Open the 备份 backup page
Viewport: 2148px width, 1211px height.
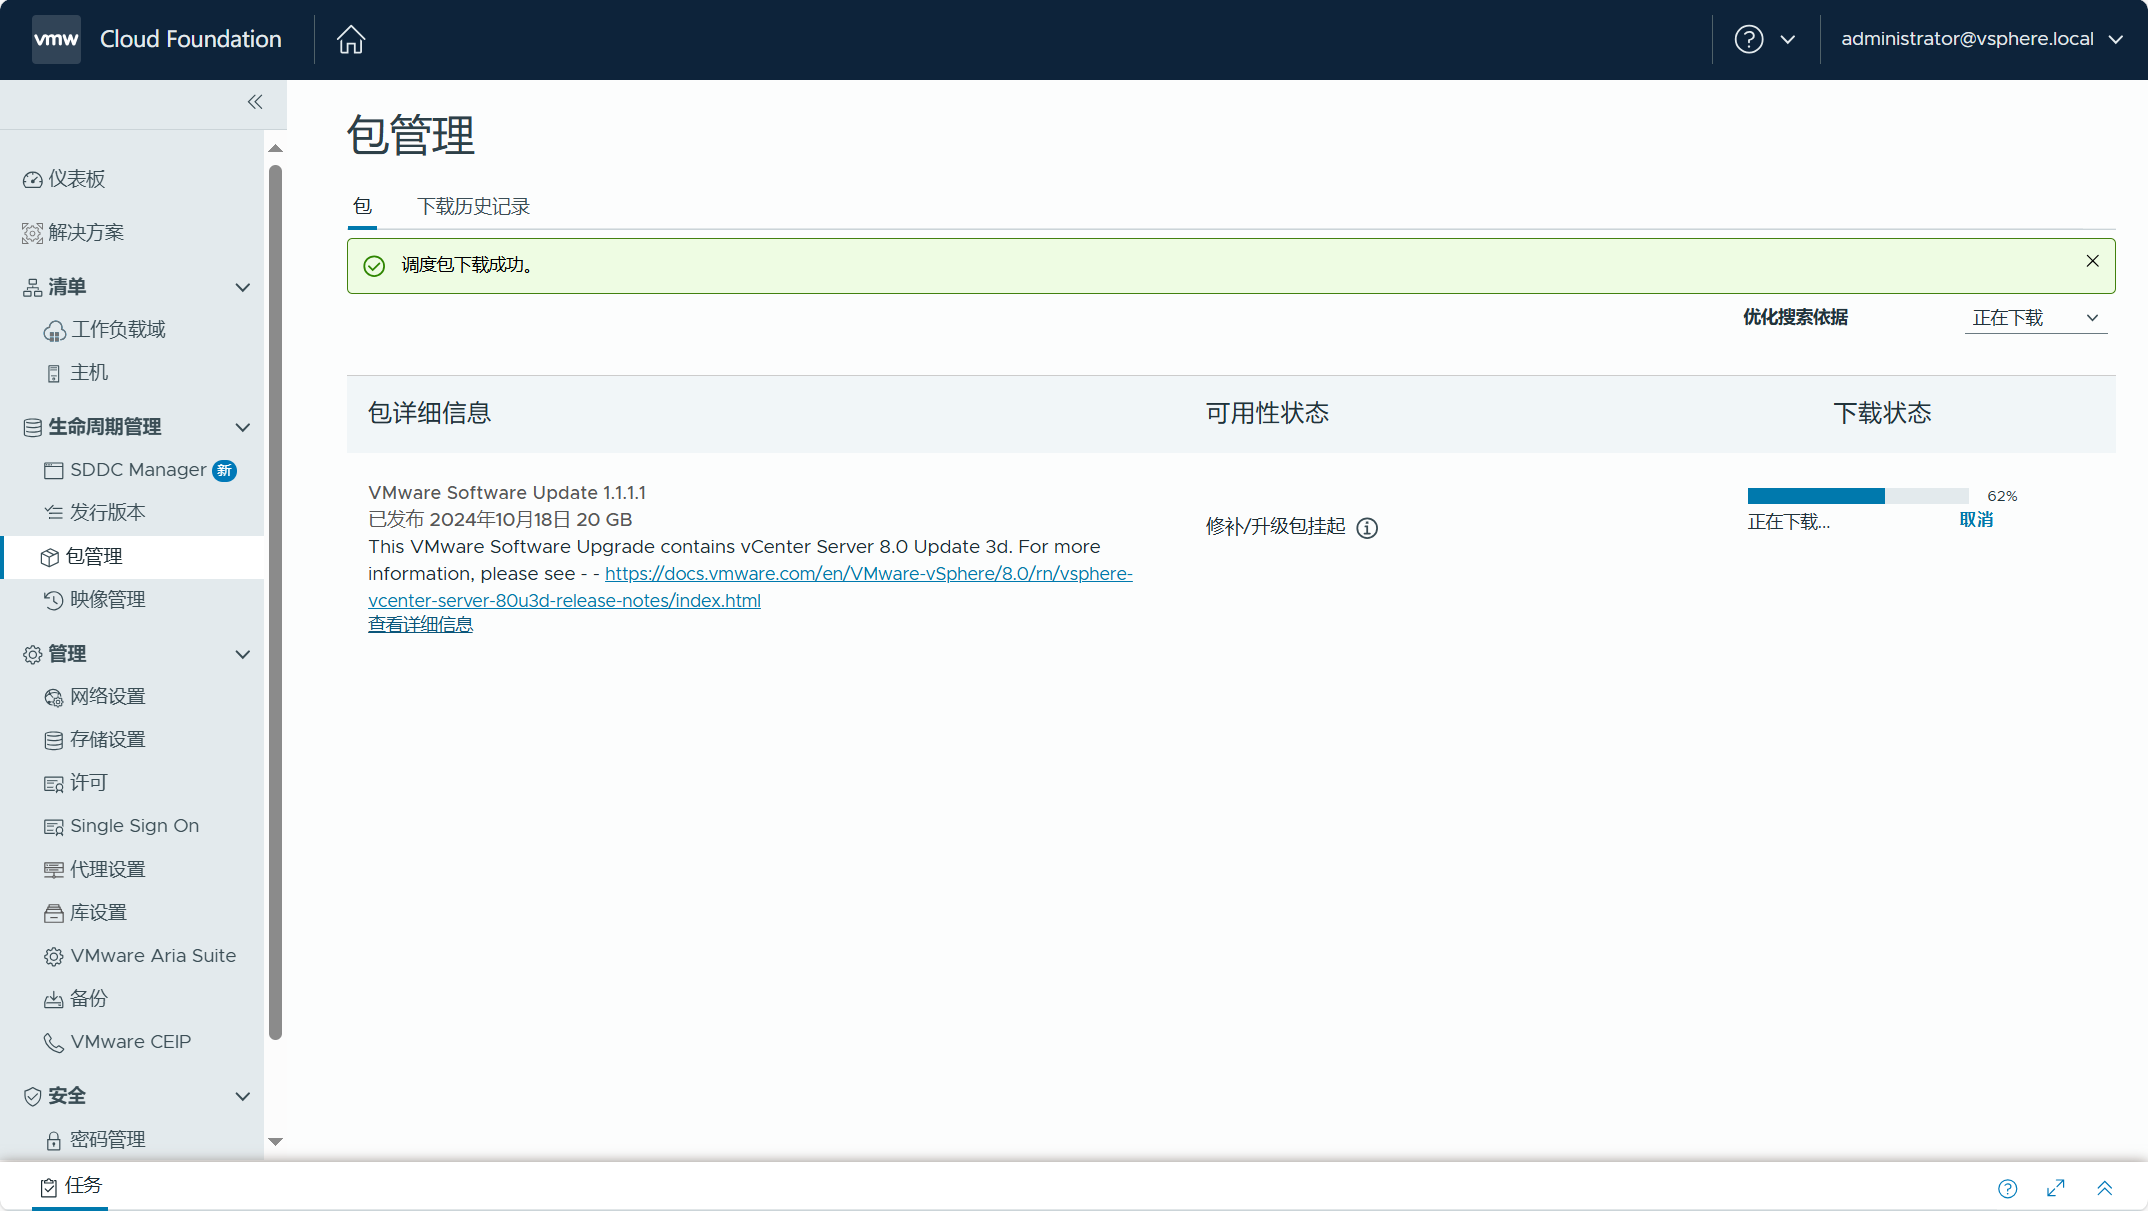tap(76, 999)
